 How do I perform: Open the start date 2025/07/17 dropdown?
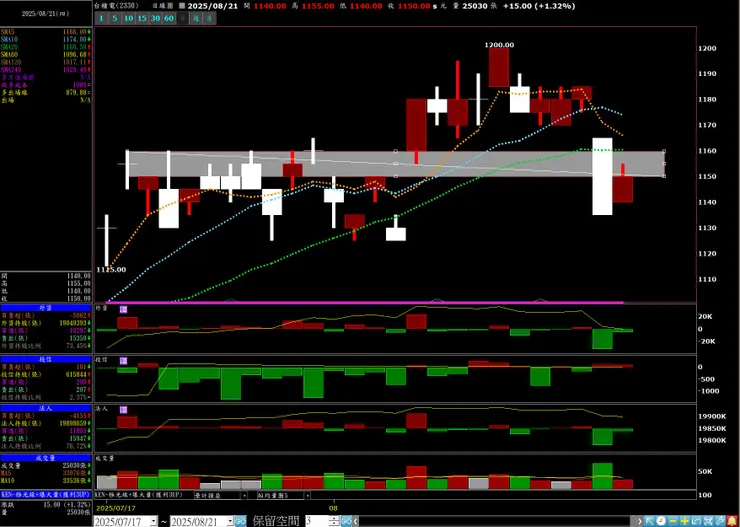pos(154,521)
